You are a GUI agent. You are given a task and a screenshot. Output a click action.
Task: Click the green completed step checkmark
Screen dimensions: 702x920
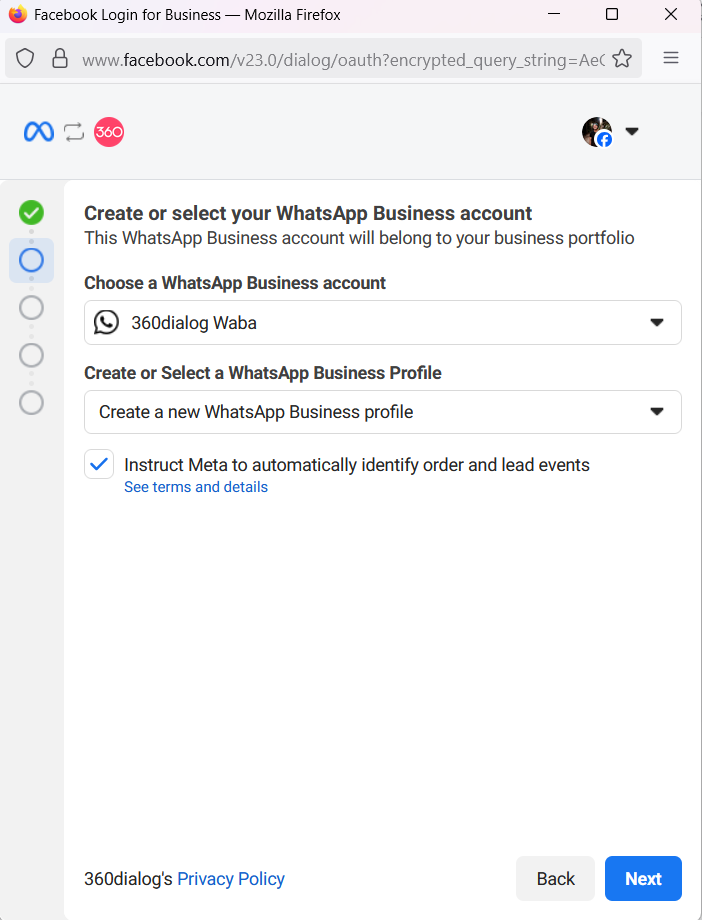tap(32, 212)
